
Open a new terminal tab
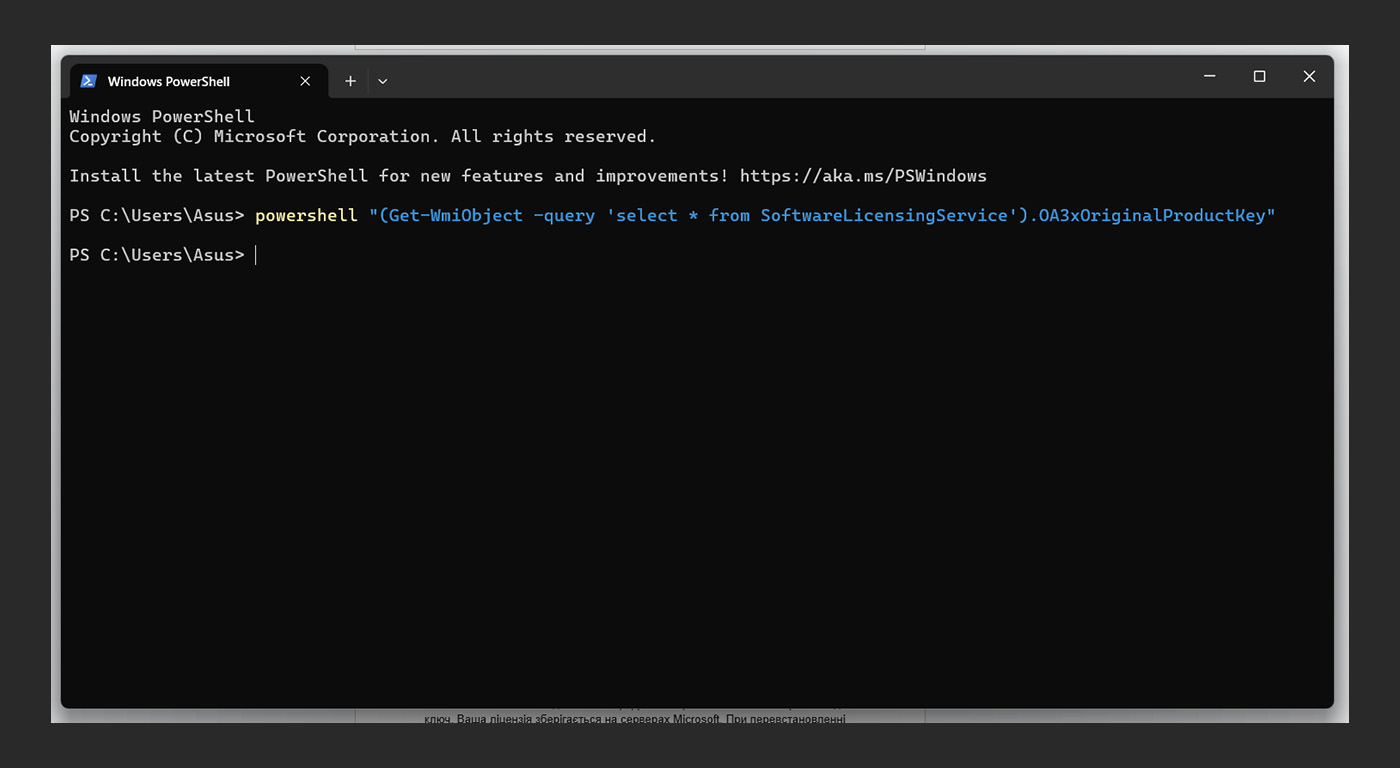[x=350, y=81]
